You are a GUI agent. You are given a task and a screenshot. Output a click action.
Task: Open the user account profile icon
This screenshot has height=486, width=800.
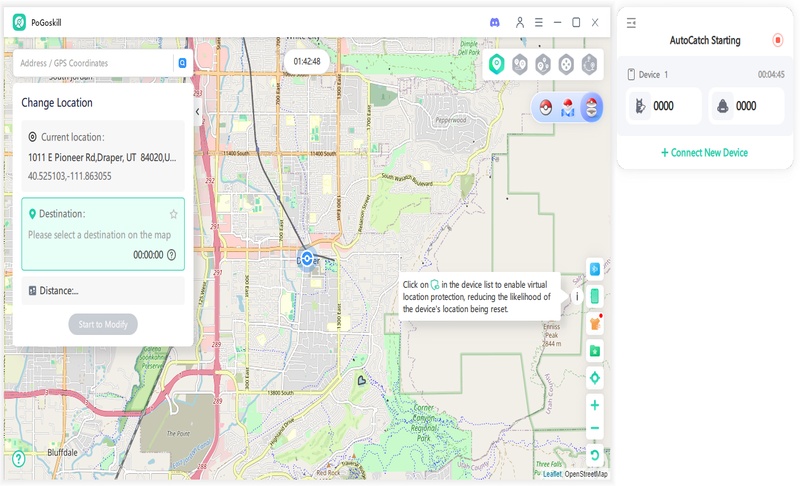pyautogui.click(x=520, y=22)
